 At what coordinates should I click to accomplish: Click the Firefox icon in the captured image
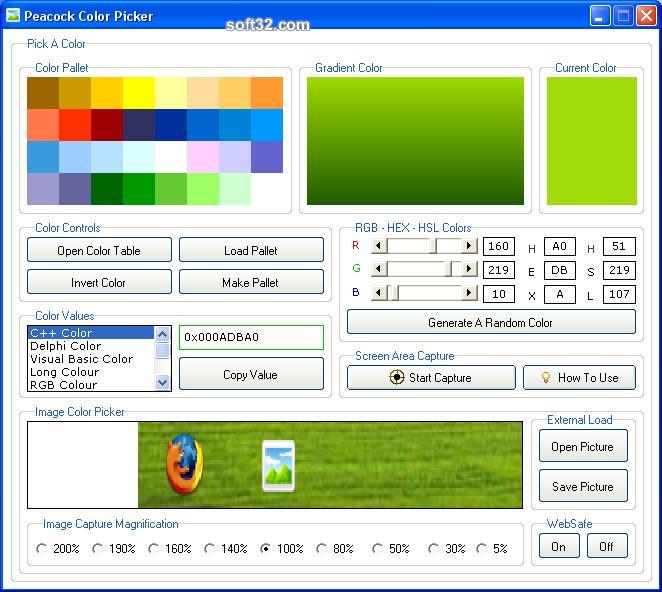(x=184, y=464)
